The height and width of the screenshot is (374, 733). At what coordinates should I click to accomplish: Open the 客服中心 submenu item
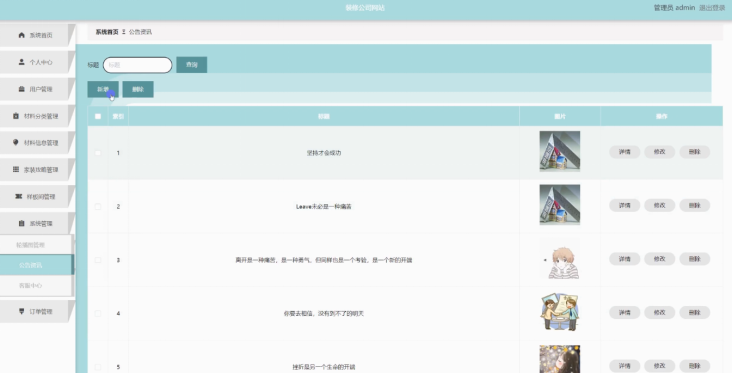31,285
